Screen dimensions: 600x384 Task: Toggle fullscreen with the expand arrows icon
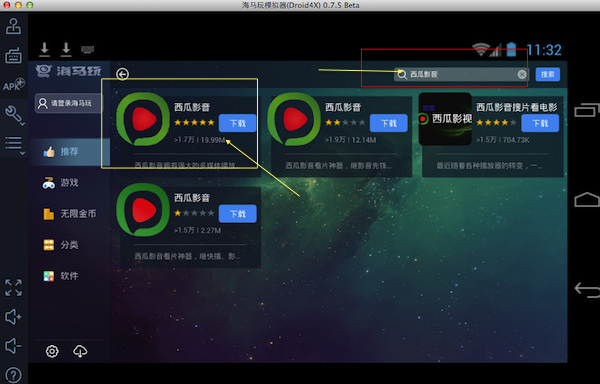13,288
